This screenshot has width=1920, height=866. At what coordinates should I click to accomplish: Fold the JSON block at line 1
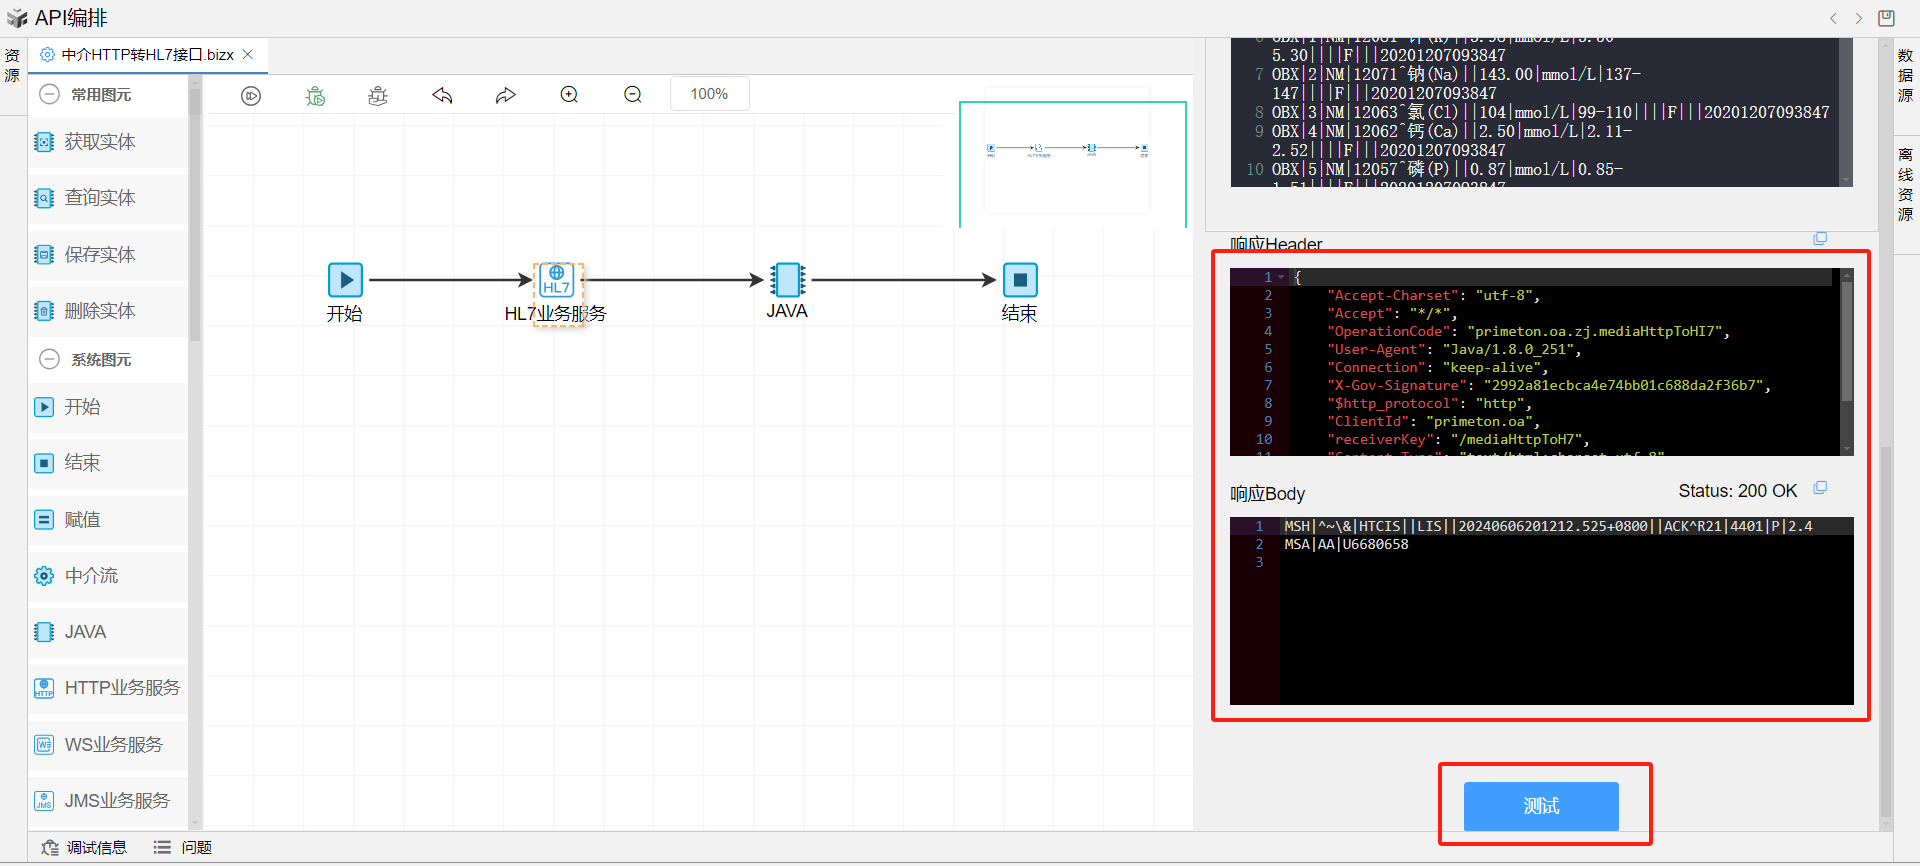(x=1281, y=277)
